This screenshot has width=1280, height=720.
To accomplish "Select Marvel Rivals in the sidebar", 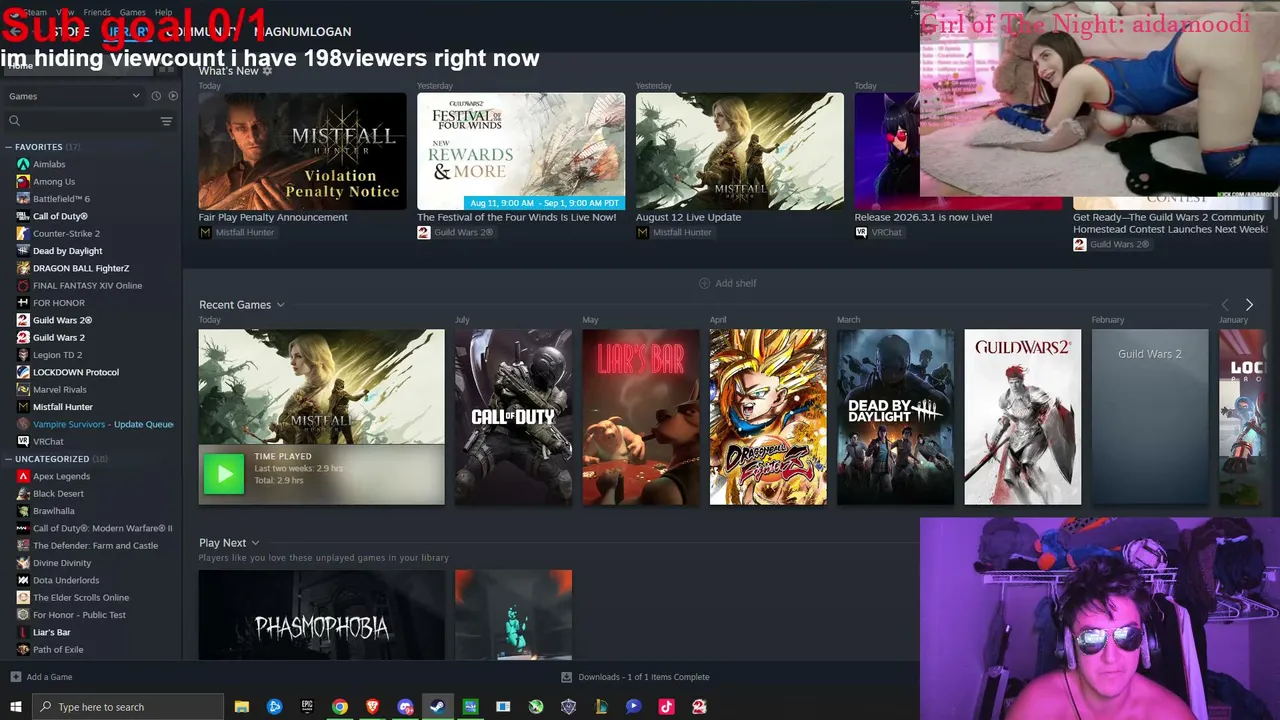I will 60,390.
